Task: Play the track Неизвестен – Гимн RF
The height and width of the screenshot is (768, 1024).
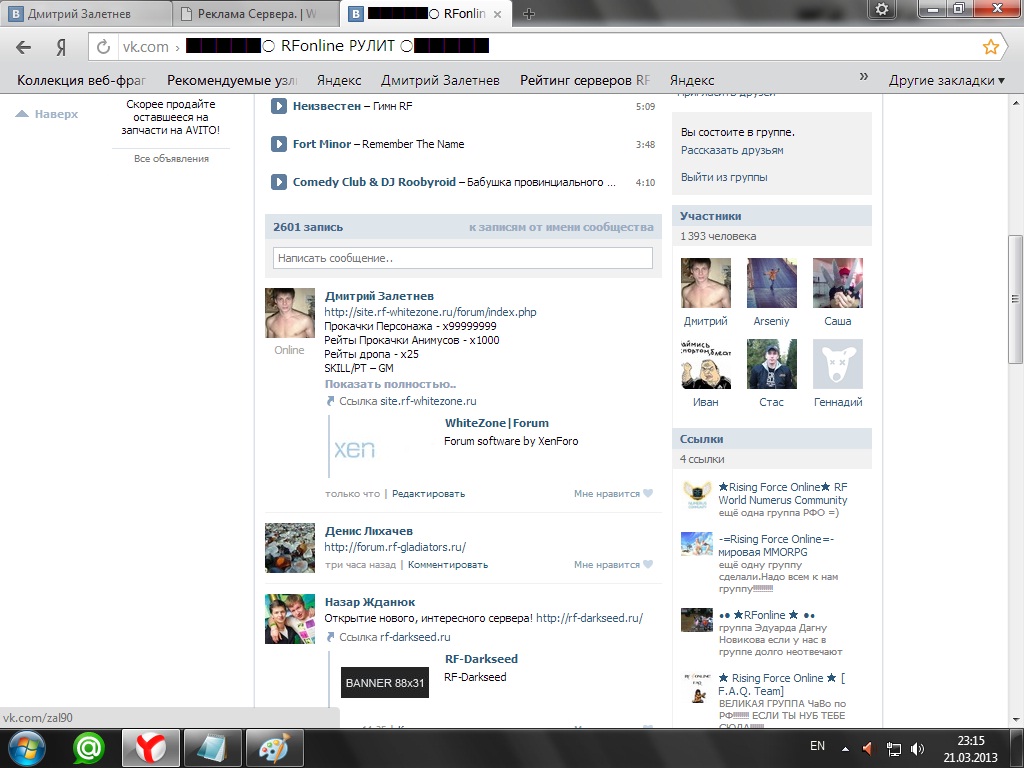Action: 279,106
